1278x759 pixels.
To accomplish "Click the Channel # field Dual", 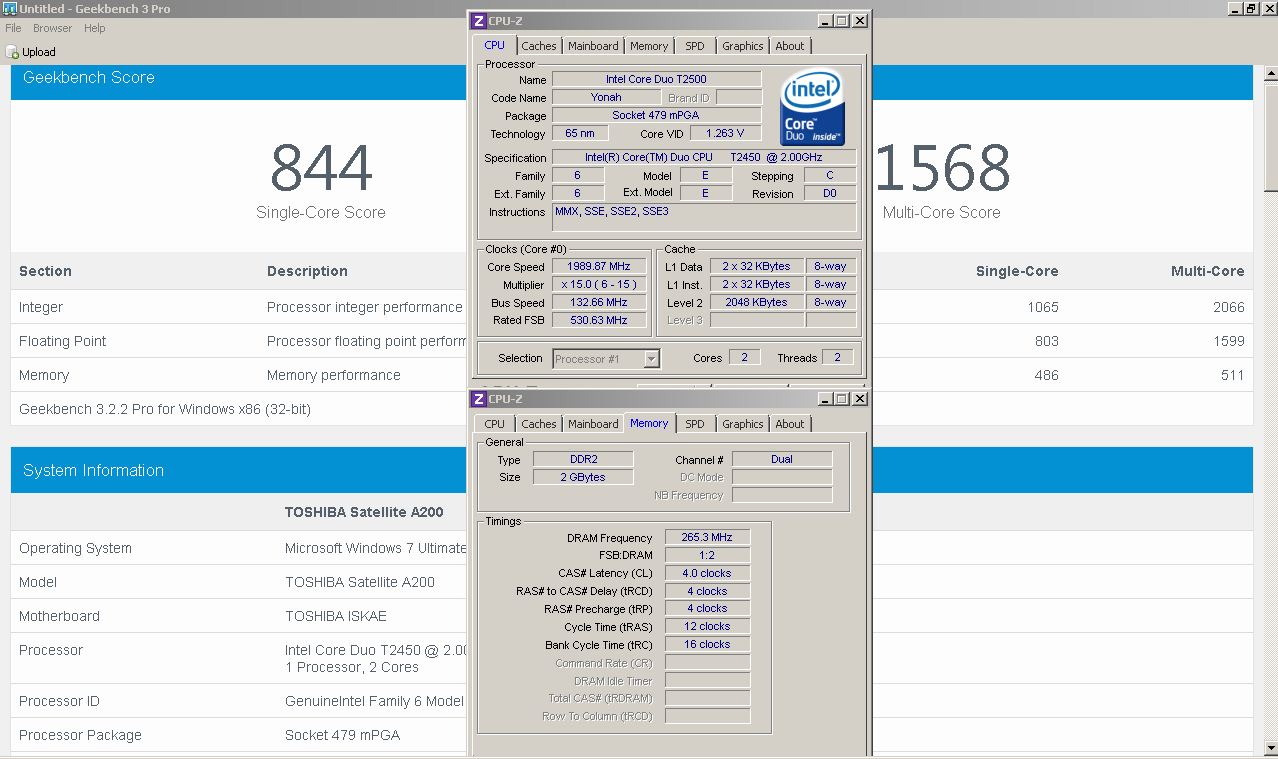I will click(782, 459).
